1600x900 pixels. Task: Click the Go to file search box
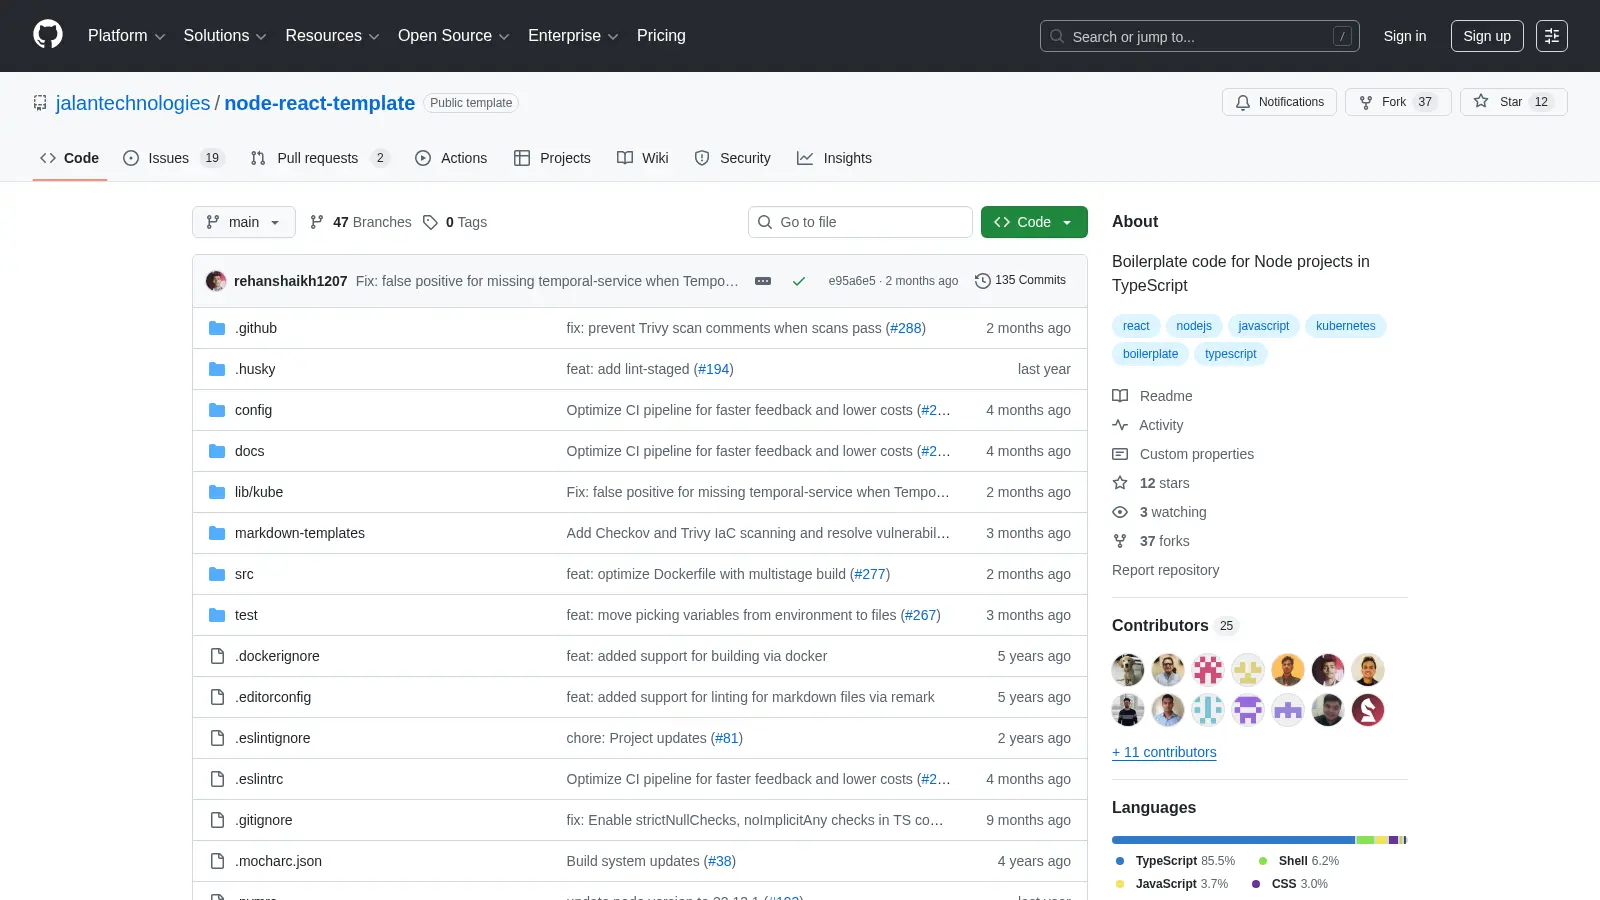[860, 222]
